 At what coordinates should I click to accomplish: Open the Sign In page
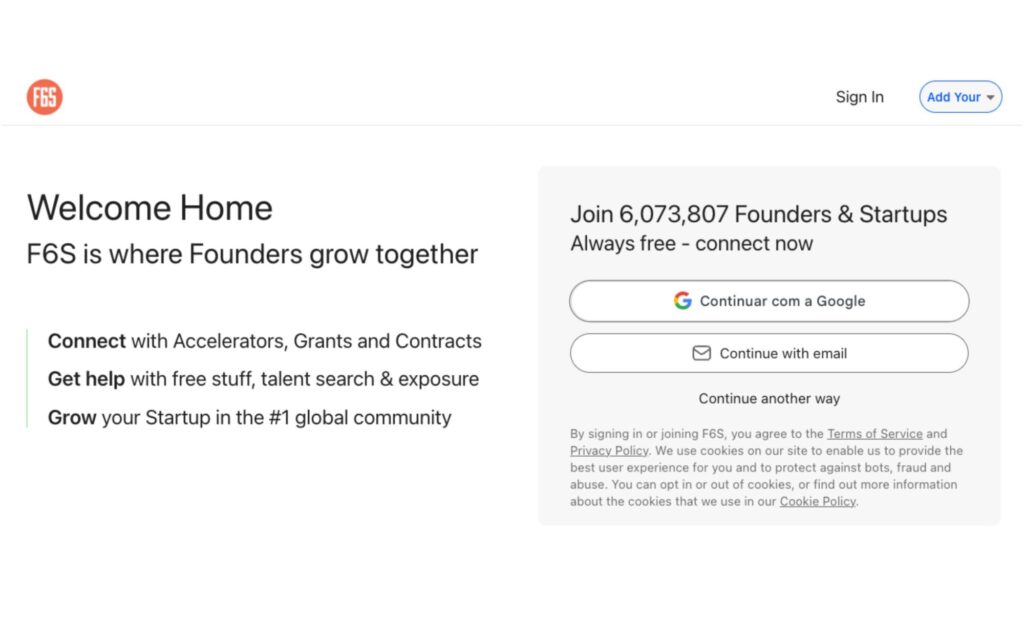tap(859, 97)
